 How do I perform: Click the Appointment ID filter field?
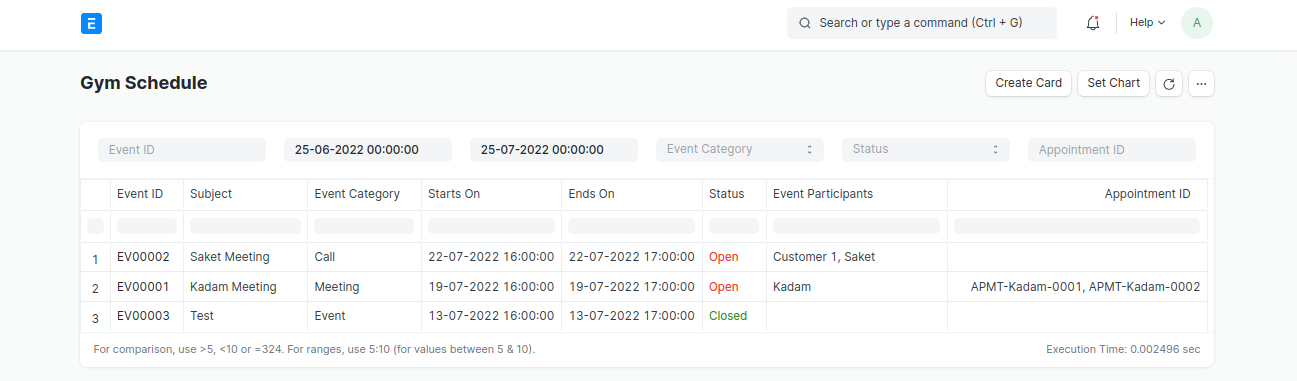point(1112,150)
